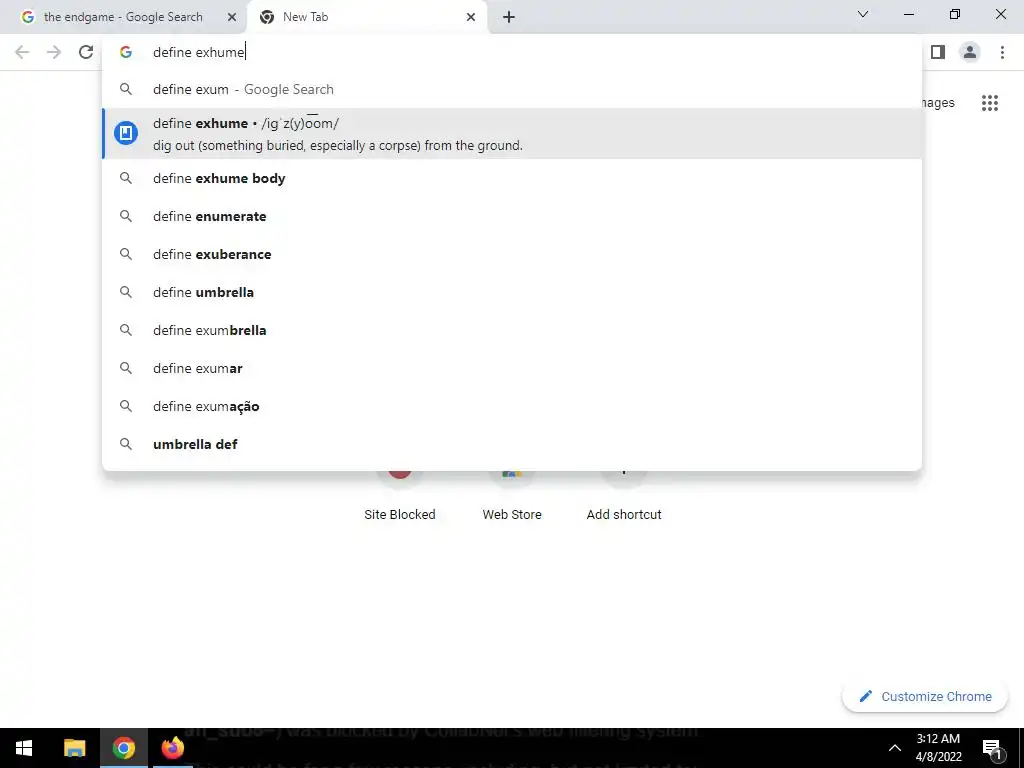The image size is (1024, 768).
Task: Show hidden system tray icons
Action: (895, 748)
